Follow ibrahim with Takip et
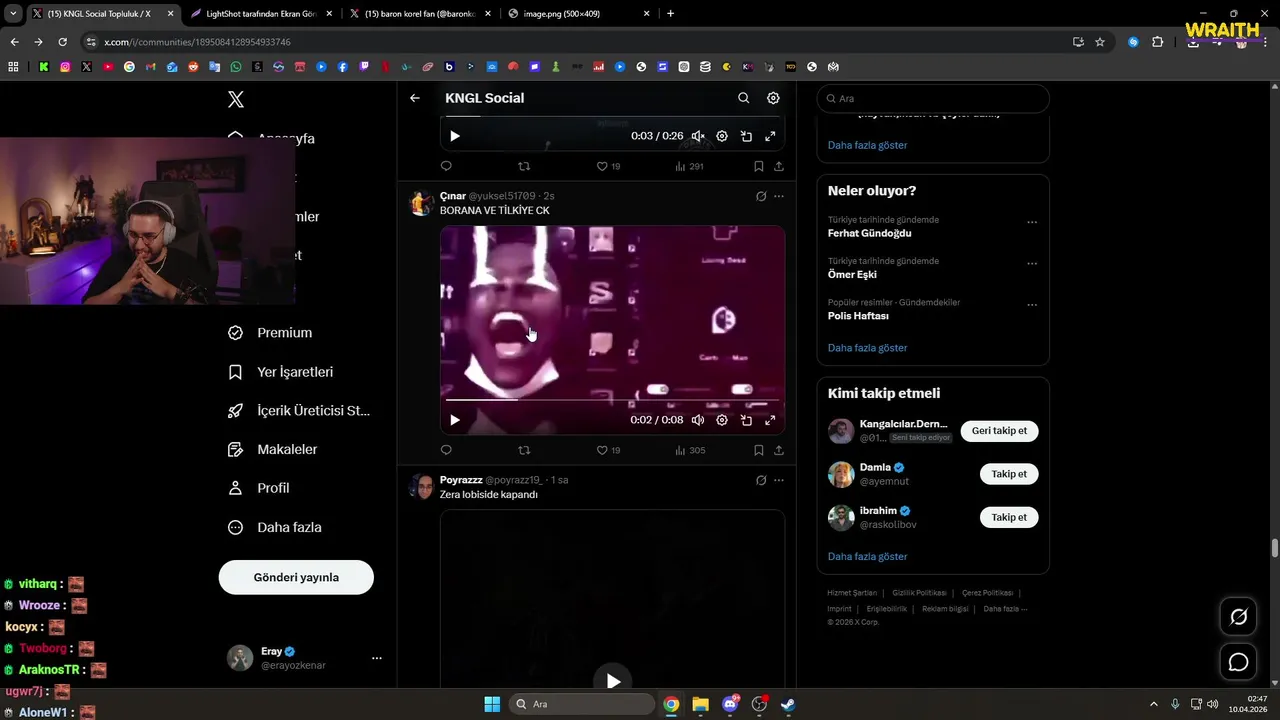This screenshot has width=1280, height=720. pyautogui.click(x=1009, y=517)
